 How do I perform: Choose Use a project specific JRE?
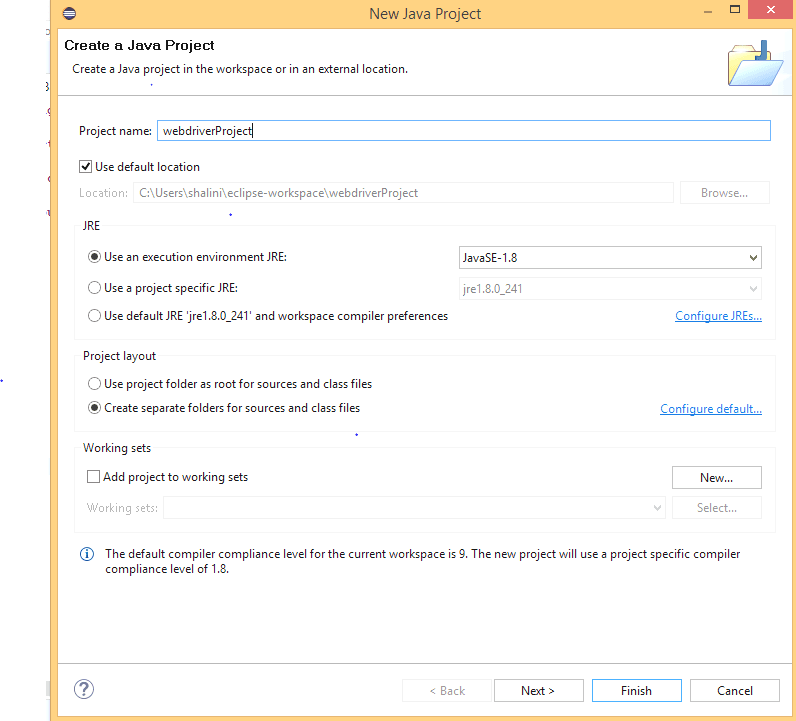95,288
